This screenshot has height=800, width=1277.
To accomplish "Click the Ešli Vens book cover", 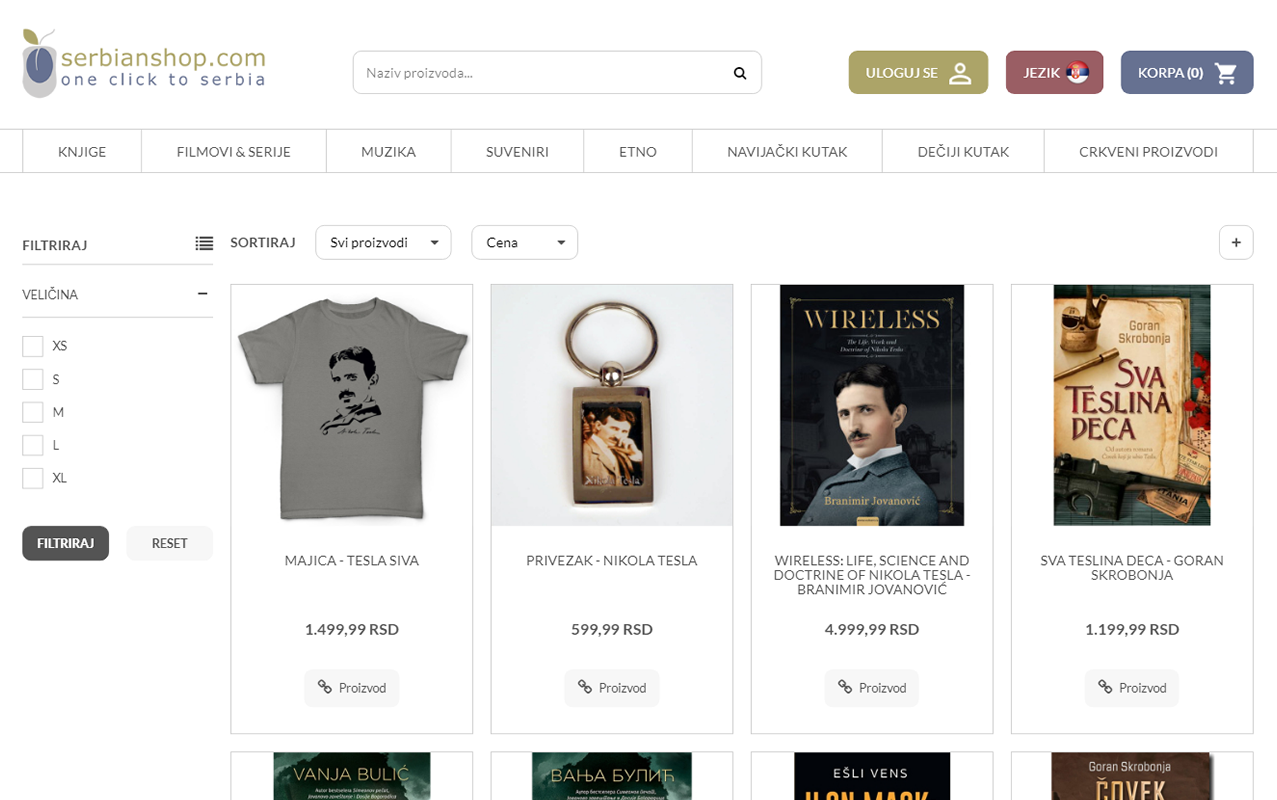I will tap(872, 777).
